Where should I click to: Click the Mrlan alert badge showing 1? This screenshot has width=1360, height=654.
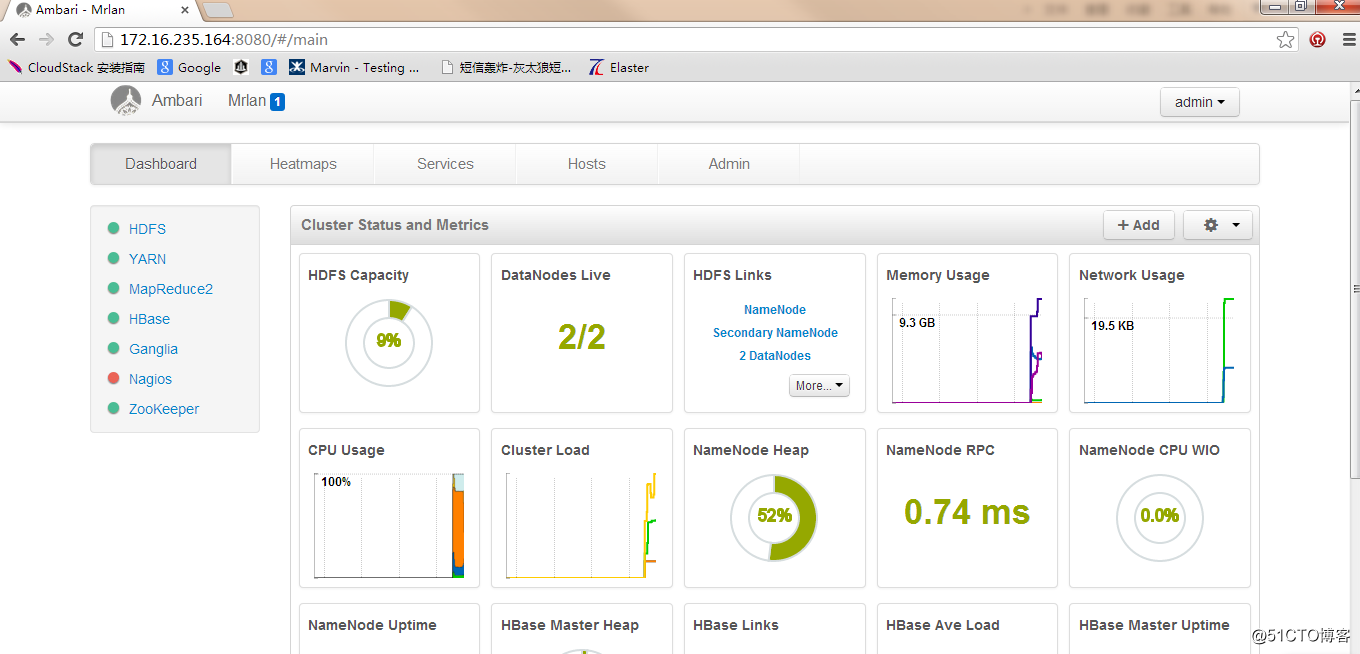point(277,102)
